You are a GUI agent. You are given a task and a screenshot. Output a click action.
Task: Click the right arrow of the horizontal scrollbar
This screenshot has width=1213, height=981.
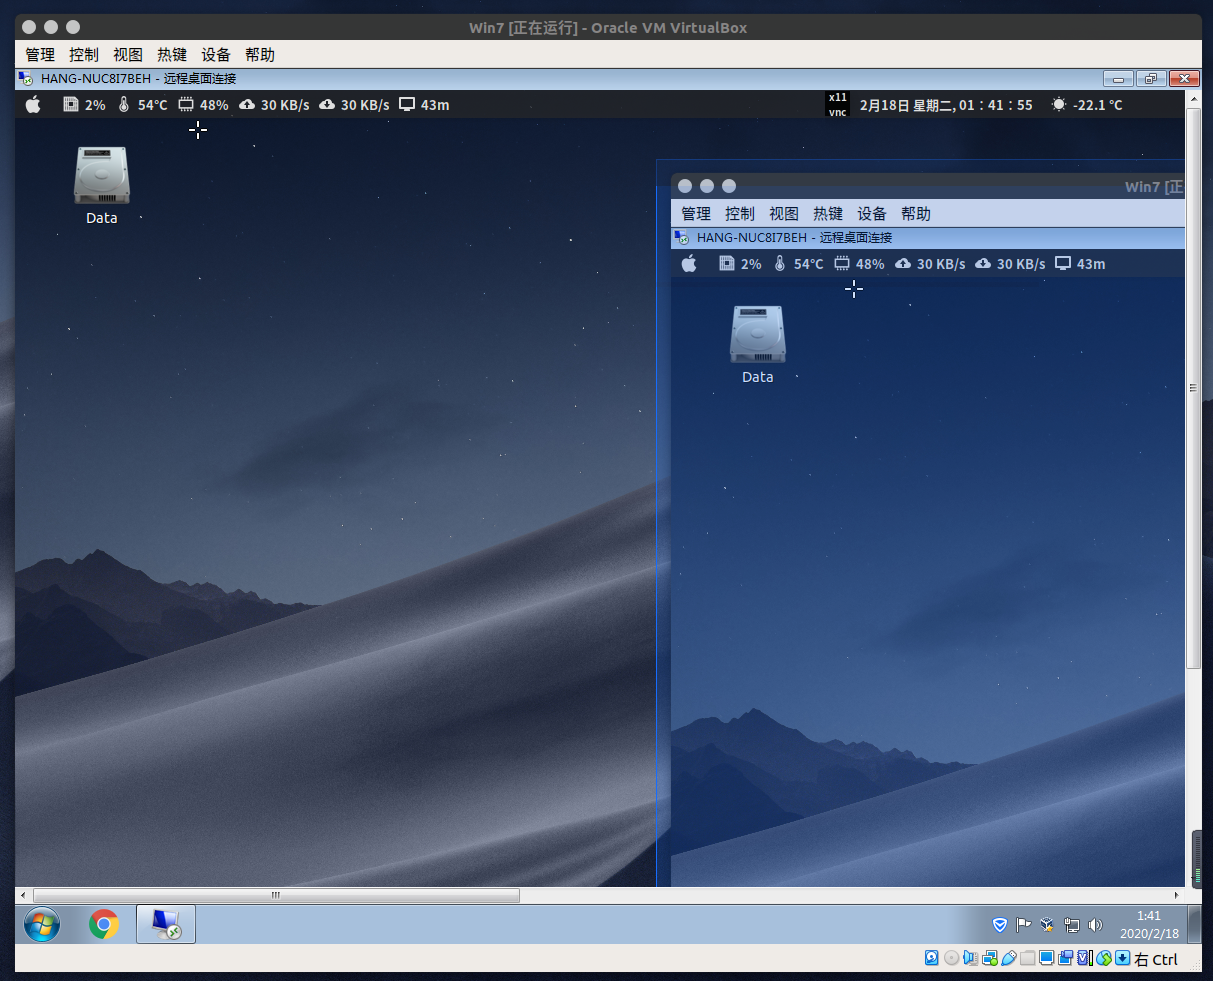coord(1177,895)
